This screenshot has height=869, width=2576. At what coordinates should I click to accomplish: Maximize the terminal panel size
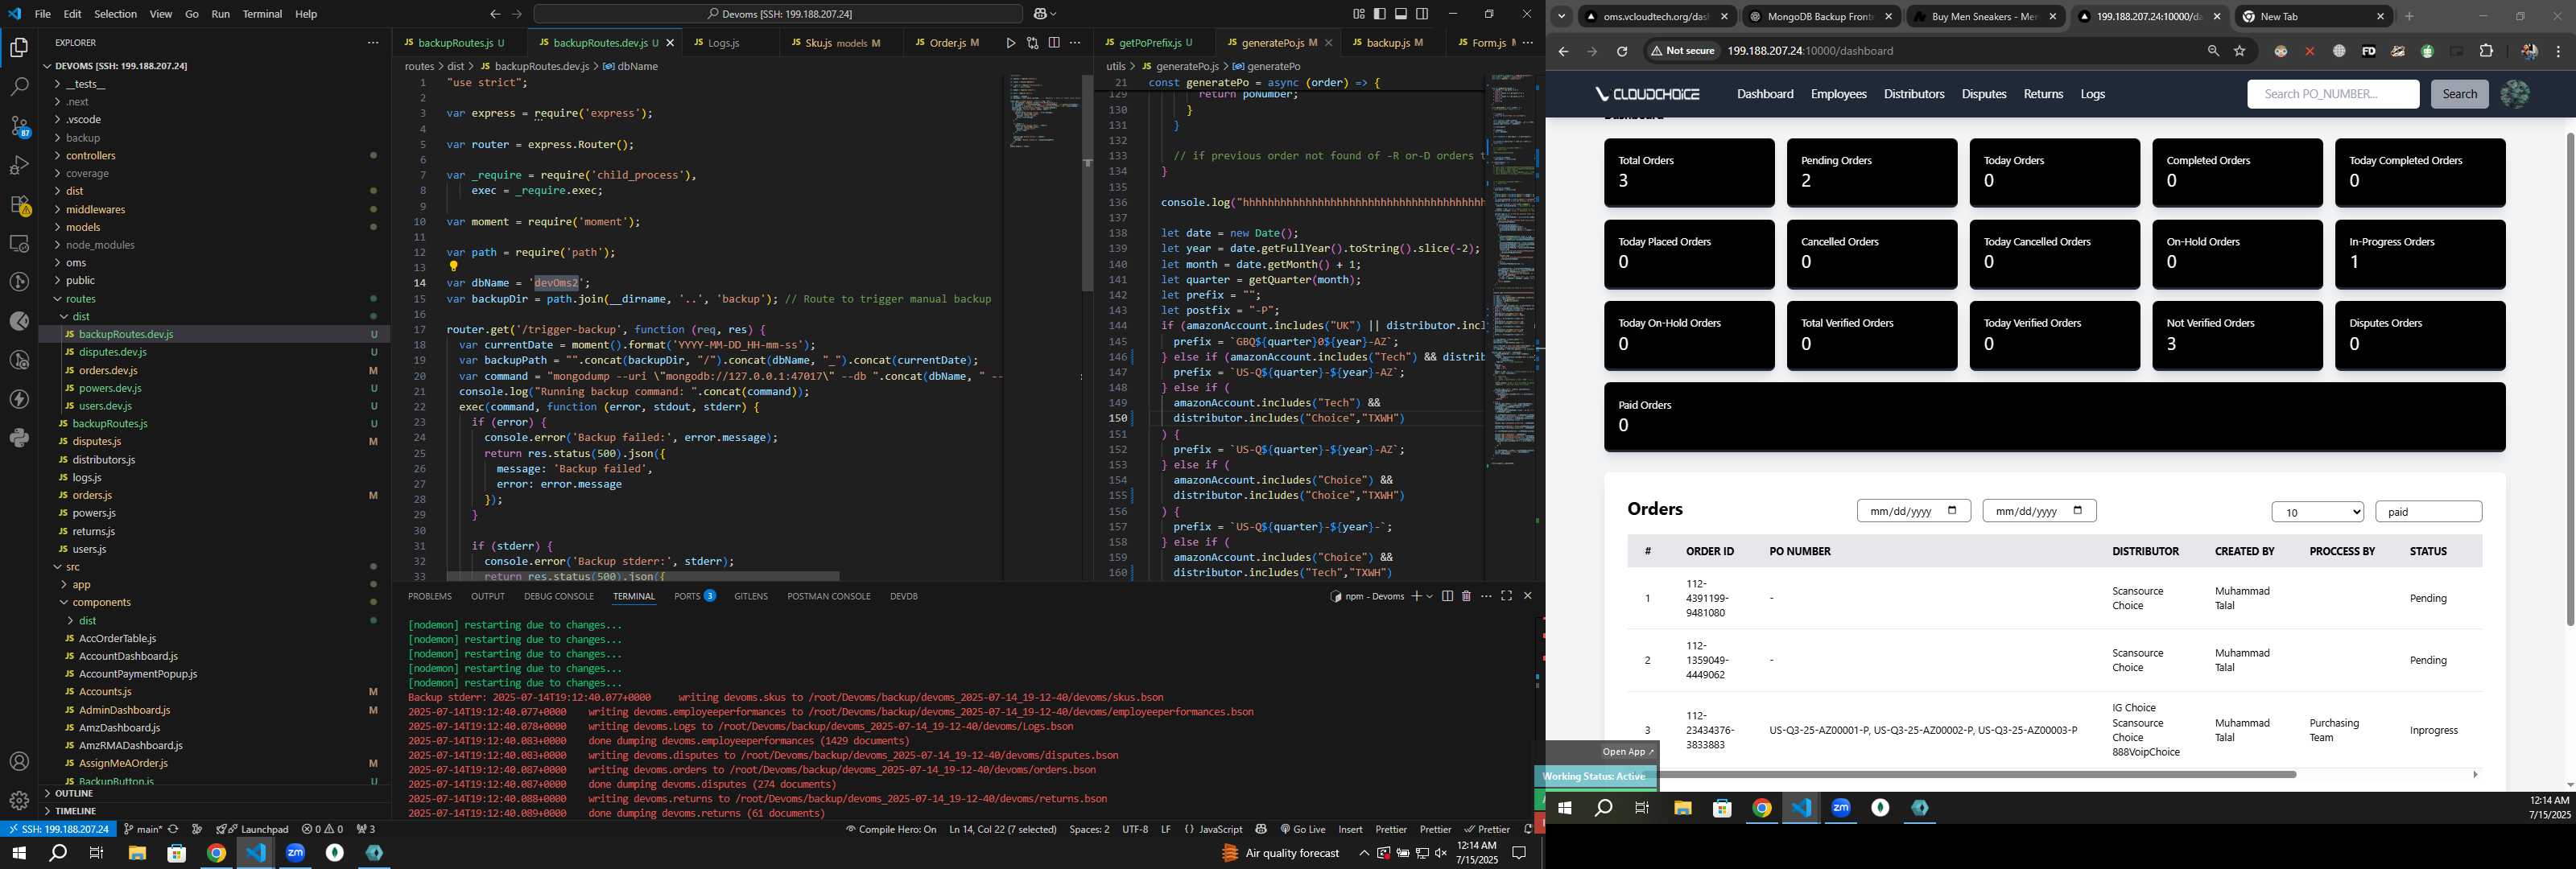point(1506,596)
